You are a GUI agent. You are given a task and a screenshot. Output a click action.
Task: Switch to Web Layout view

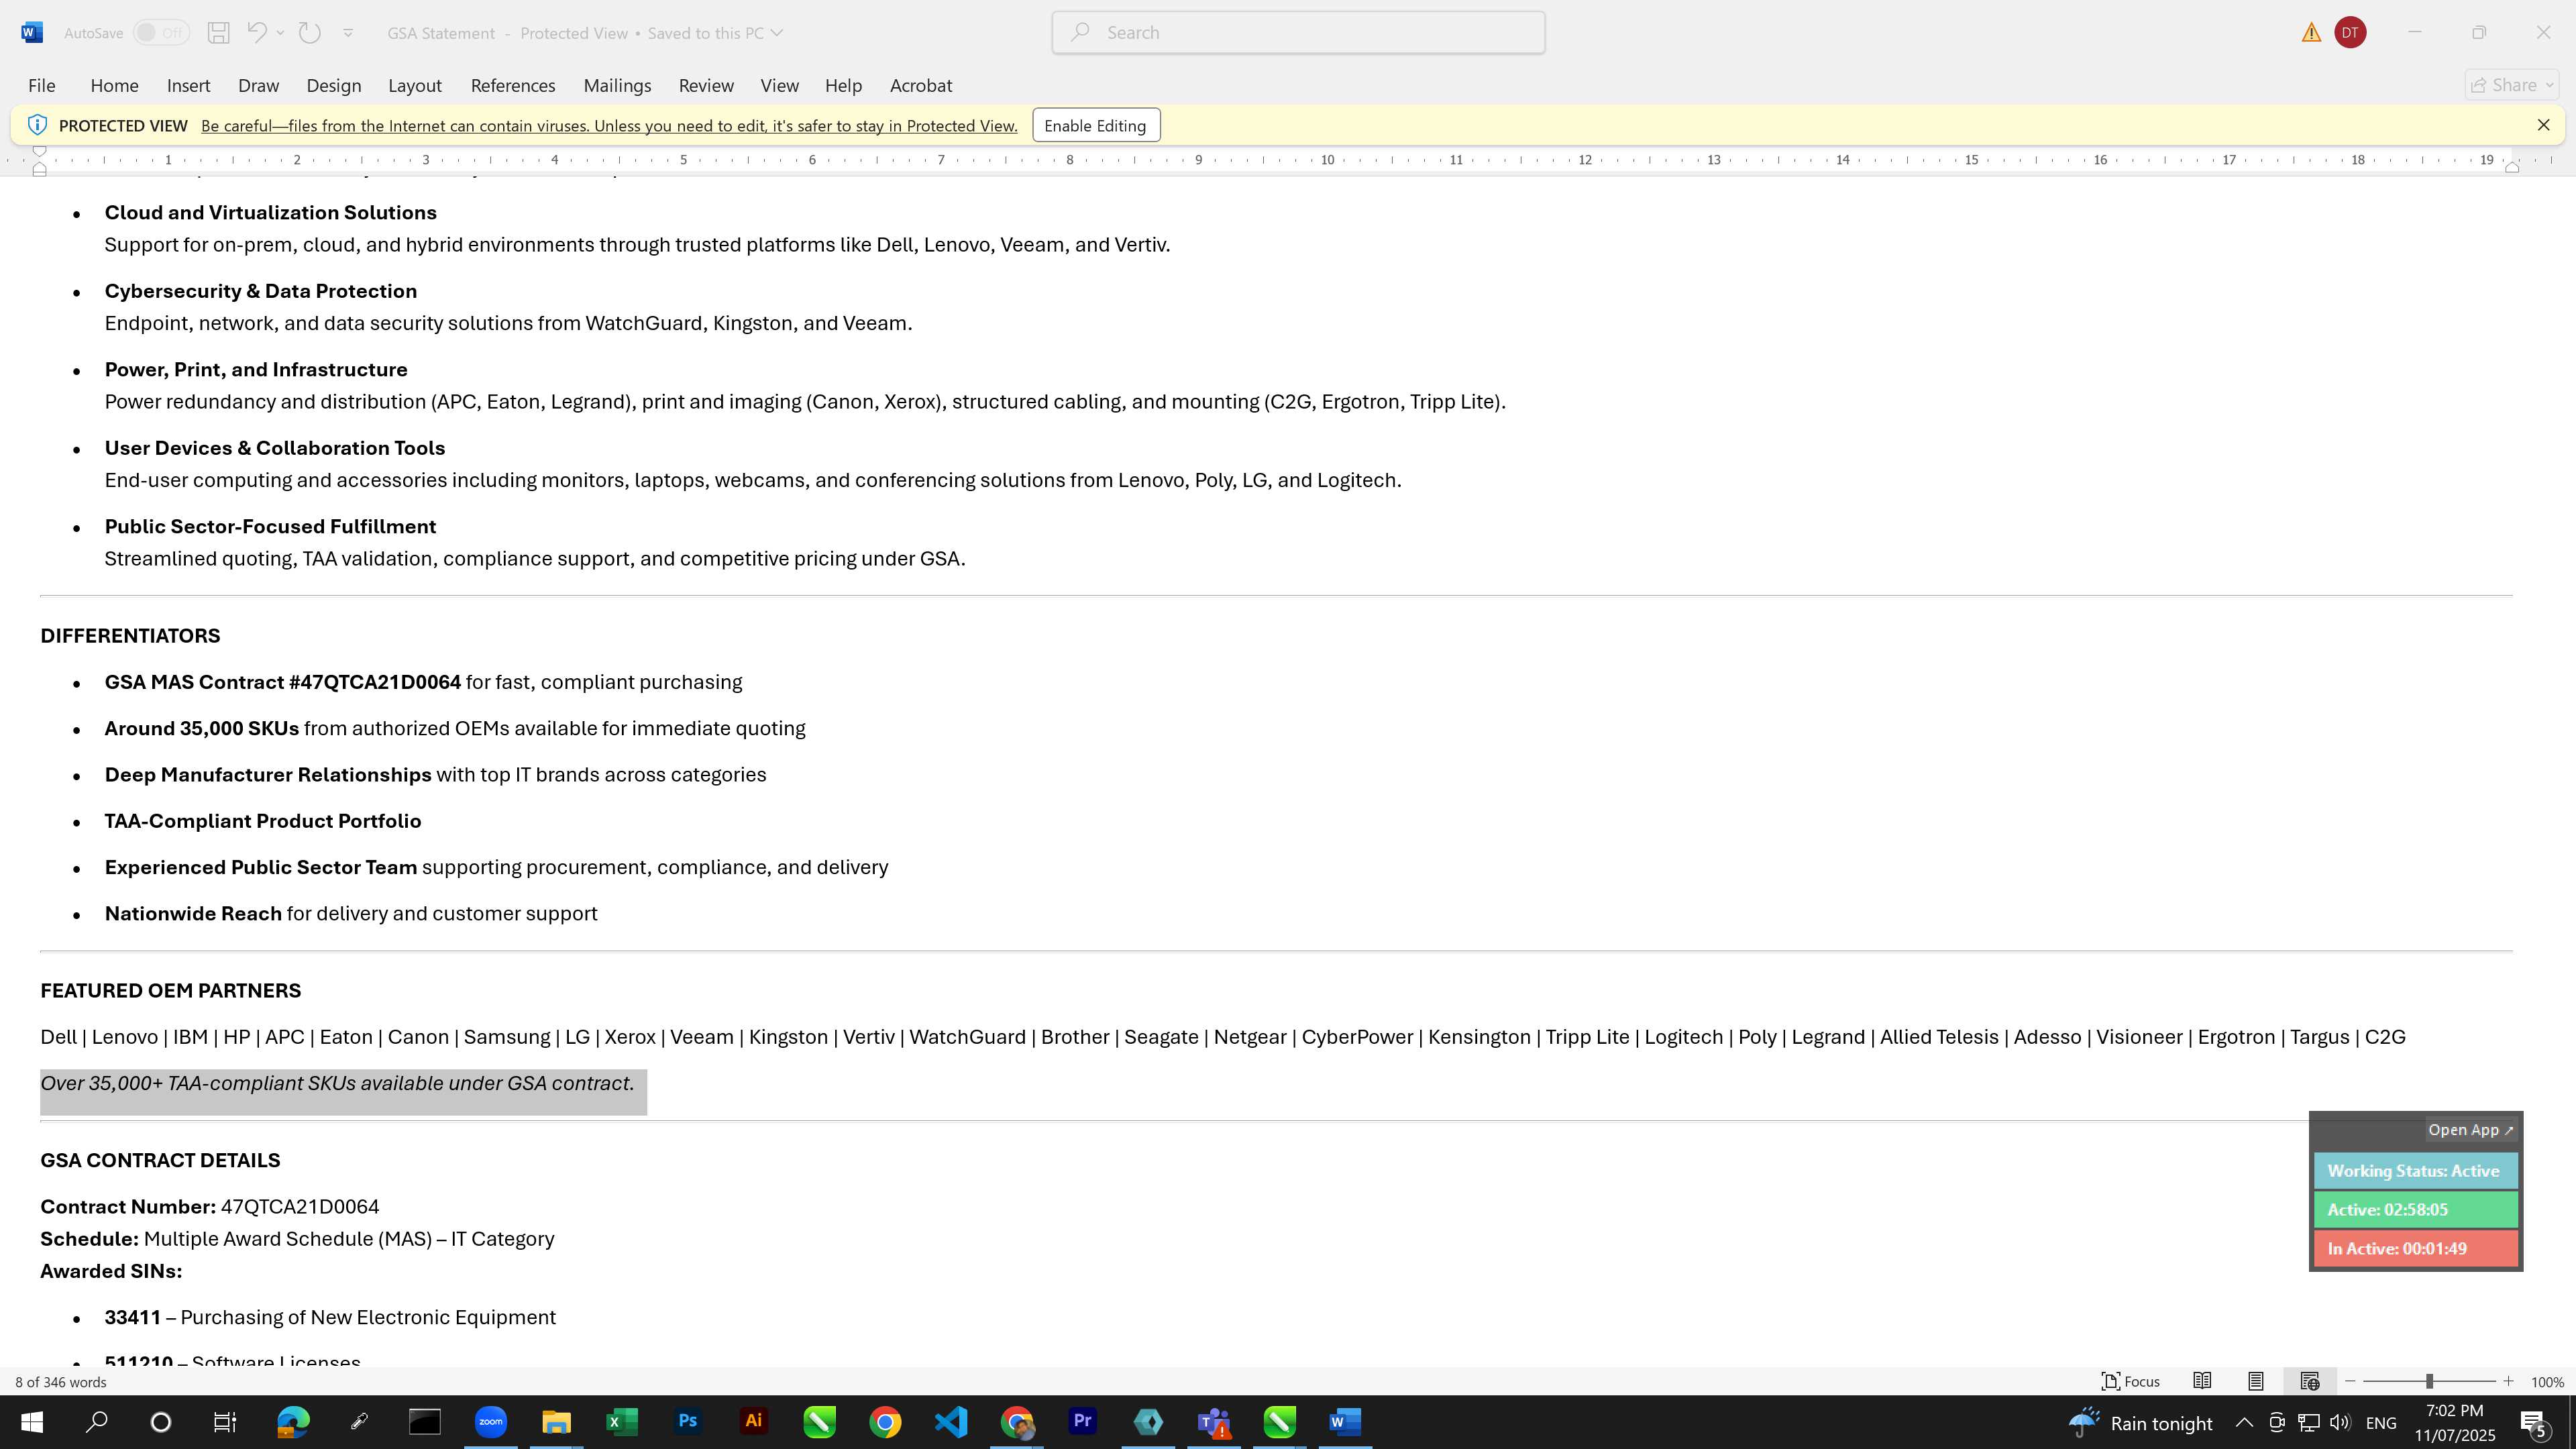tap(2310, 1381)
